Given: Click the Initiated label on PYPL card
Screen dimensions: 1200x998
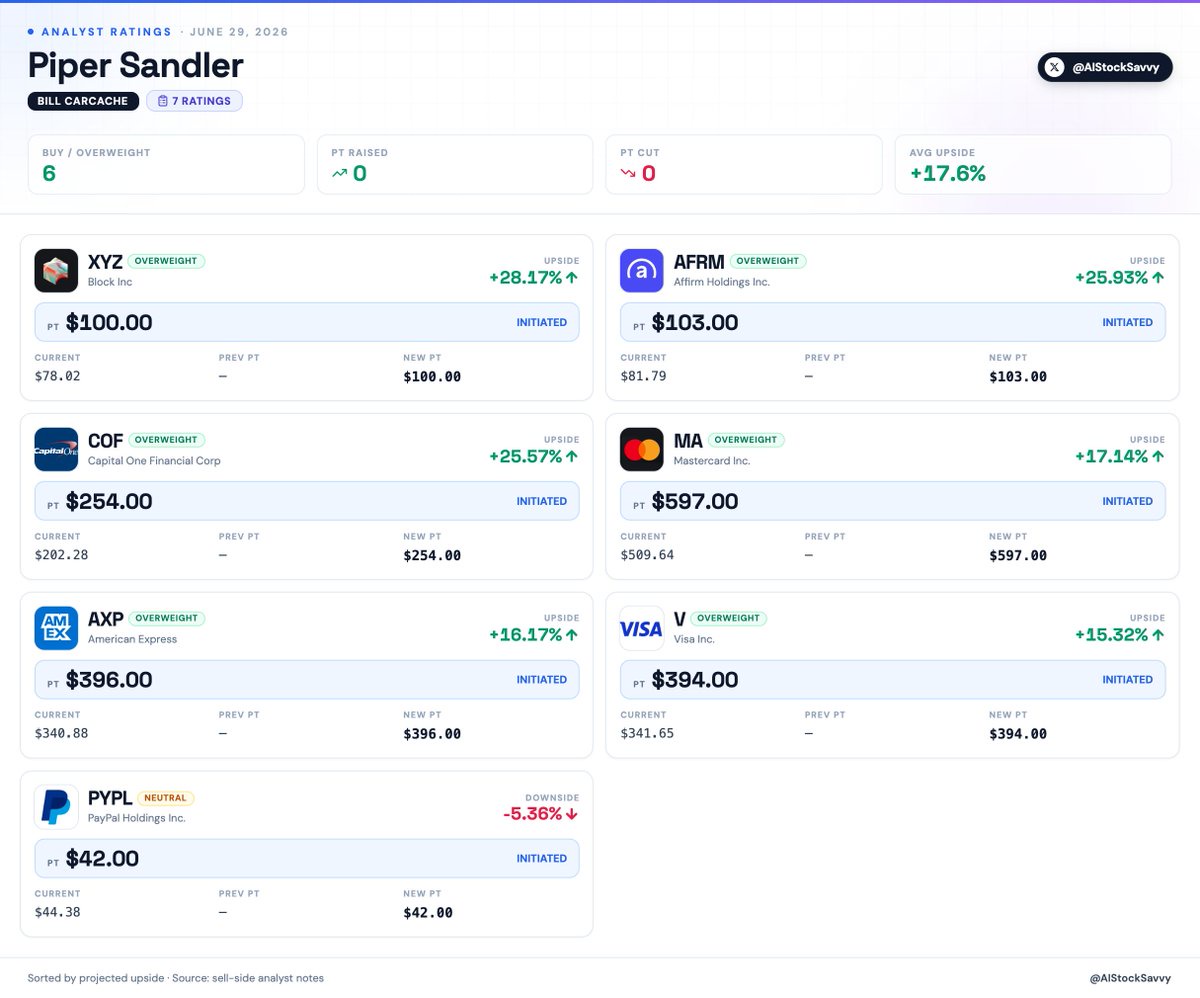Looking at the screenshot, I should [541, 858].
